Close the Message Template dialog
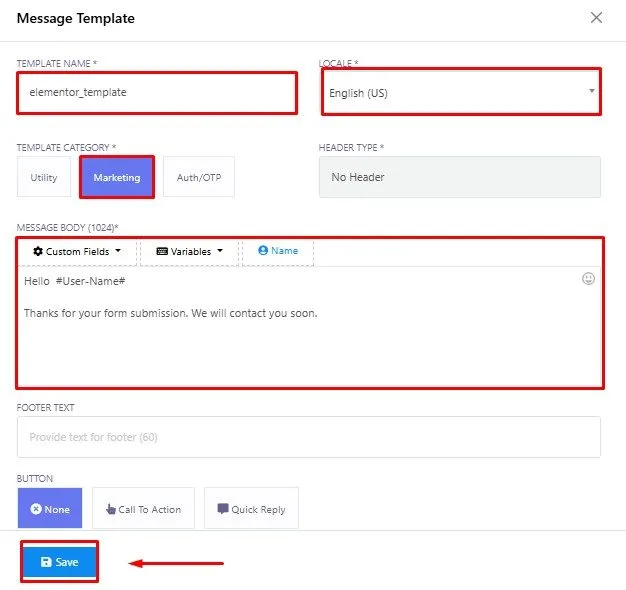Image resolution: width=626 pixels, height=590 pixels. pyautogui.click(x=596, y=18)
